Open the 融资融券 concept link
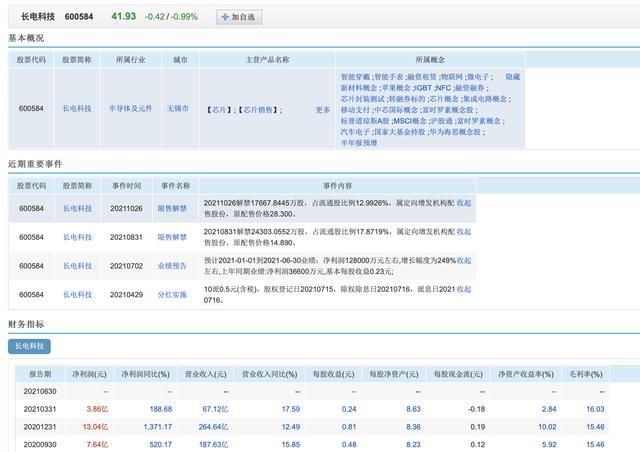The height and width of the screenshot is (452, 640). [470, 87]
